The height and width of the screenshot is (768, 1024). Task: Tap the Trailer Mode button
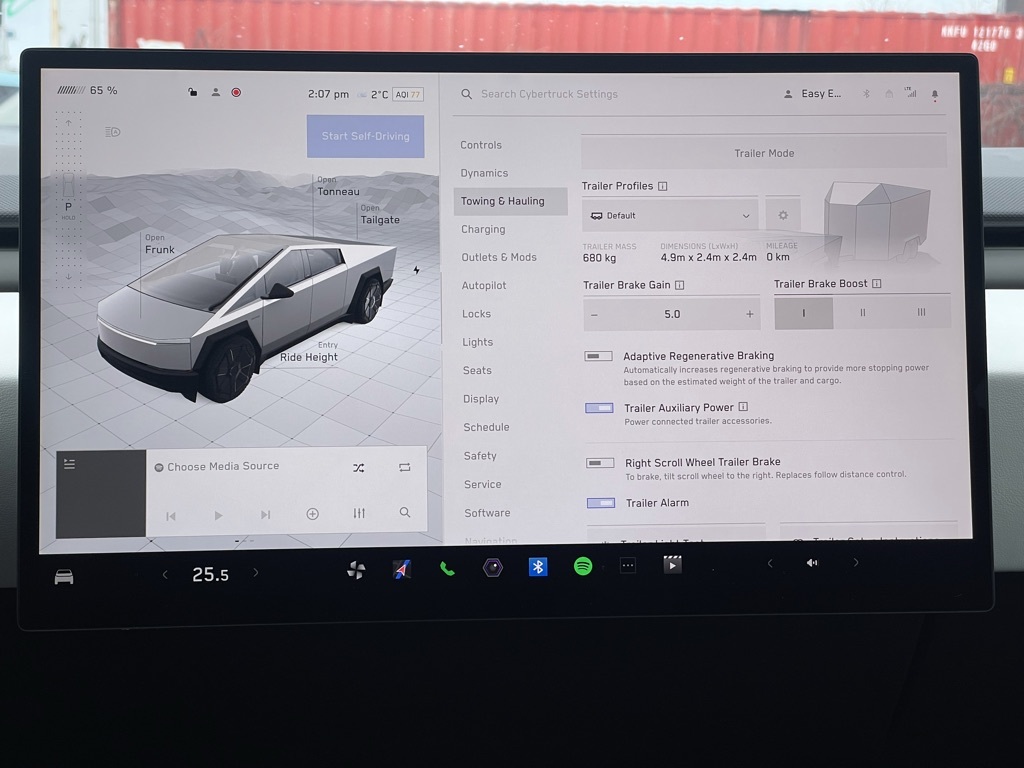(764, 153)
